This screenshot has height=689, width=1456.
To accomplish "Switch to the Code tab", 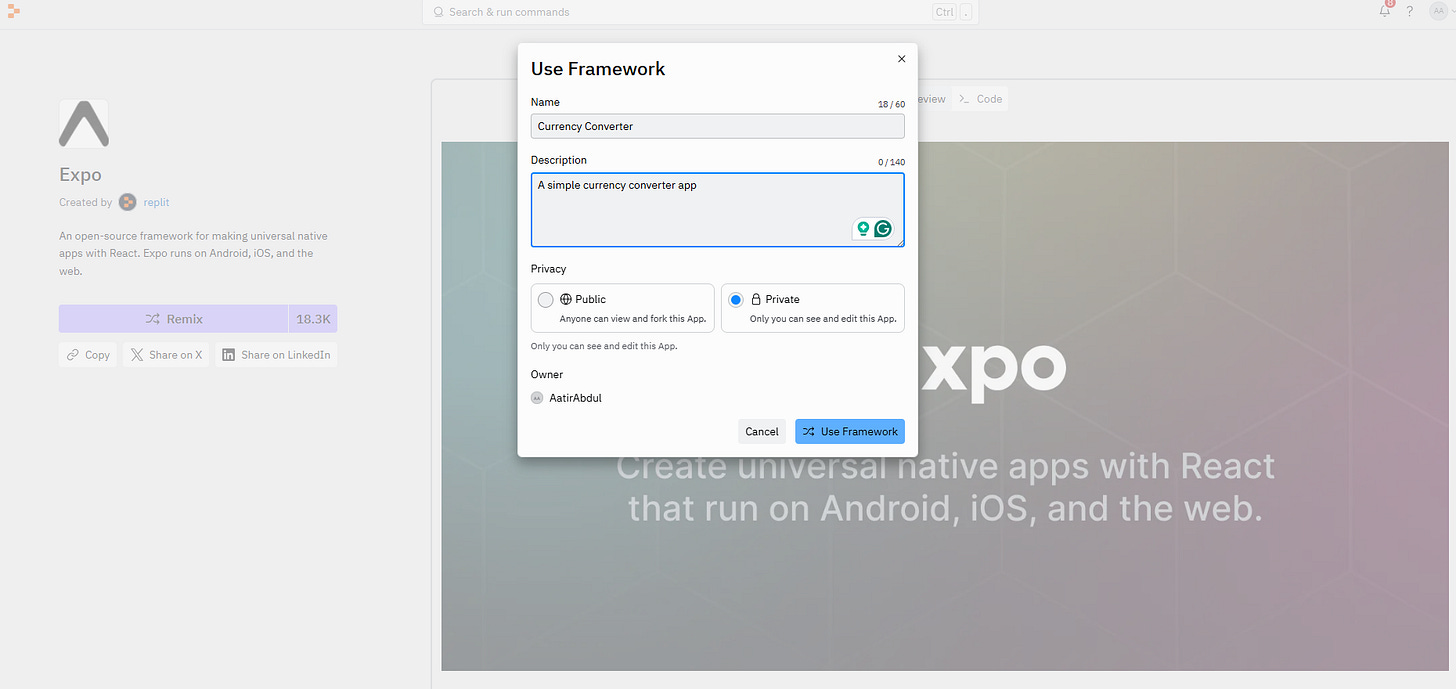I will pyautogui.click(x=980, y=99).
